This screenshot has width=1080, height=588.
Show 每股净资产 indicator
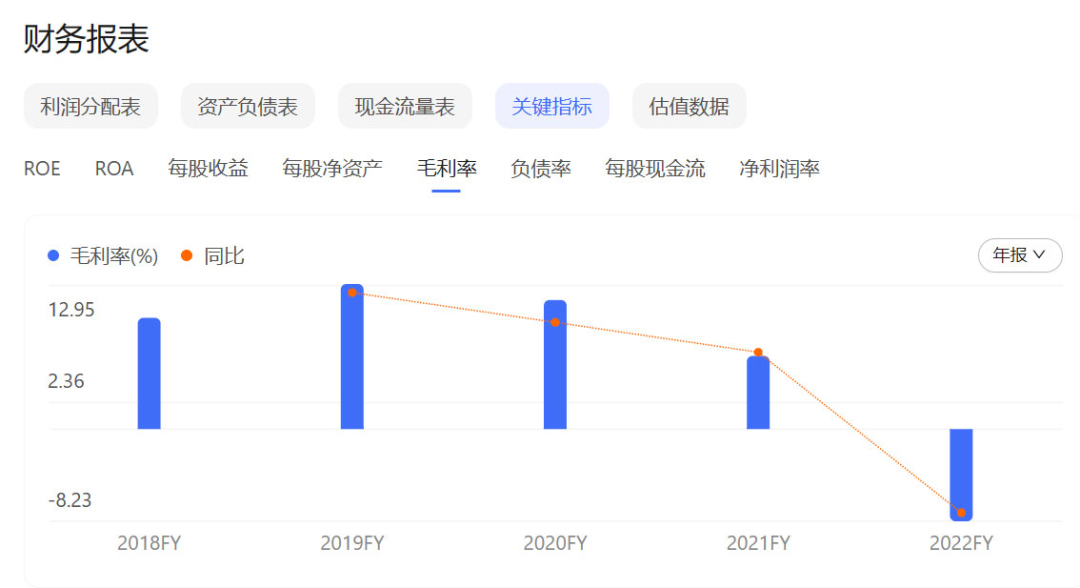pyautogui.click(x=332, y=169)
